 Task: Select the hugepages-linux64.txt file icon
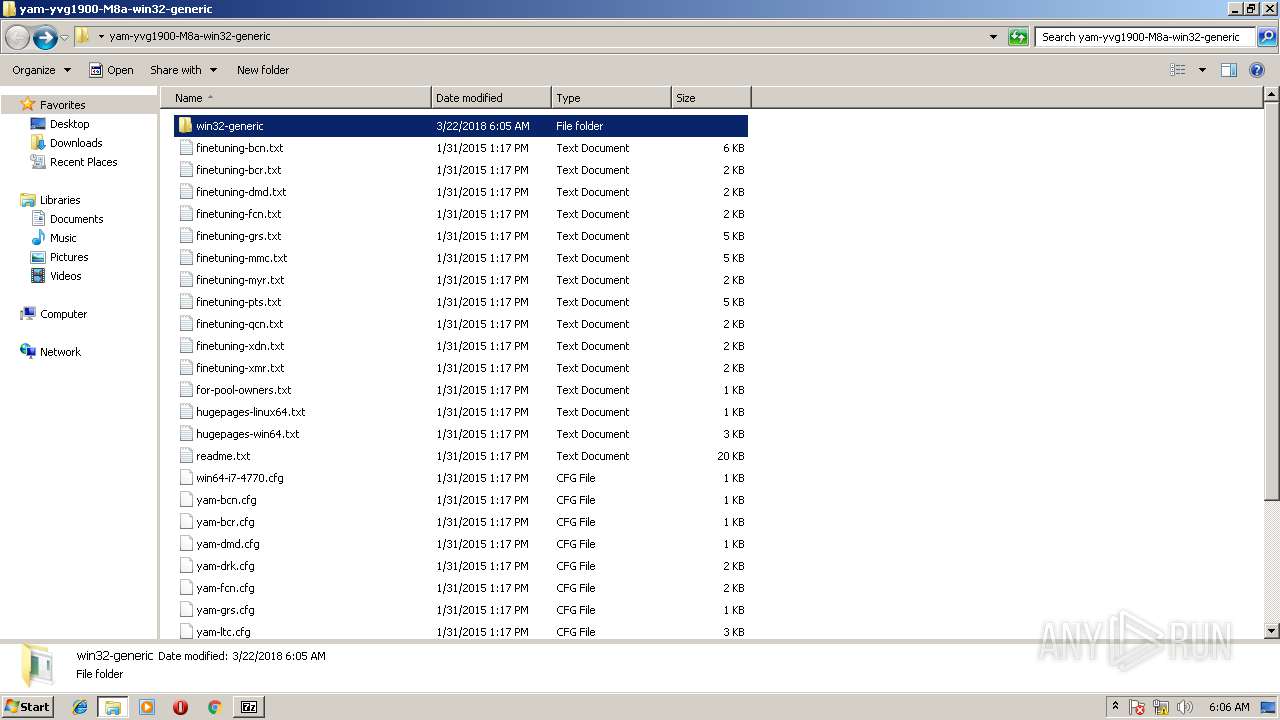[x=185, y=412]
